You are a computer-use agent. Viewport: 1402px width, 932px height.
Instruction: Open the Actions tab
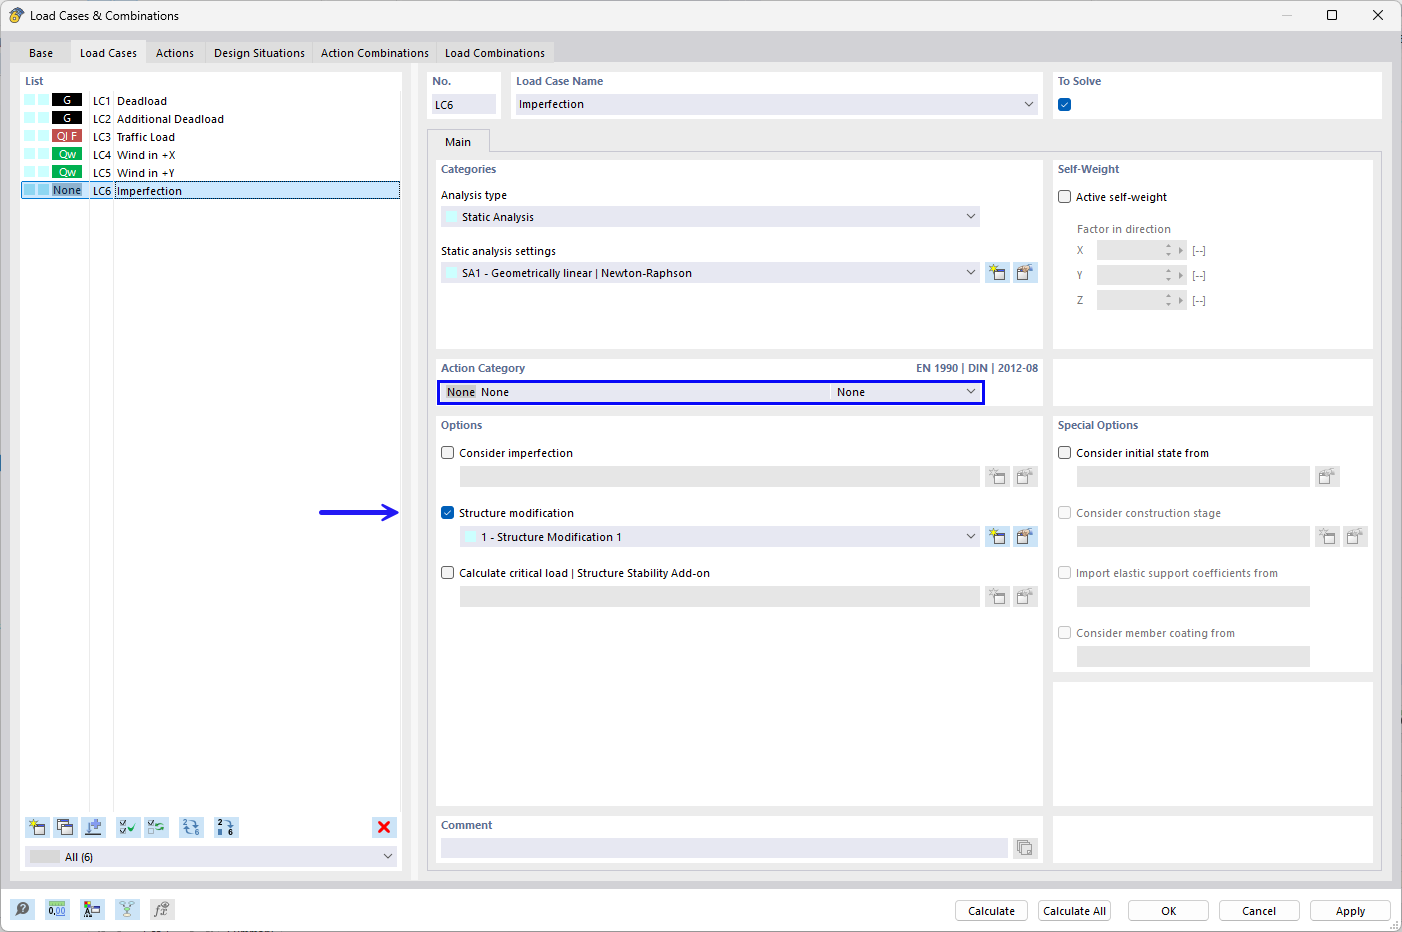(175, 53)
